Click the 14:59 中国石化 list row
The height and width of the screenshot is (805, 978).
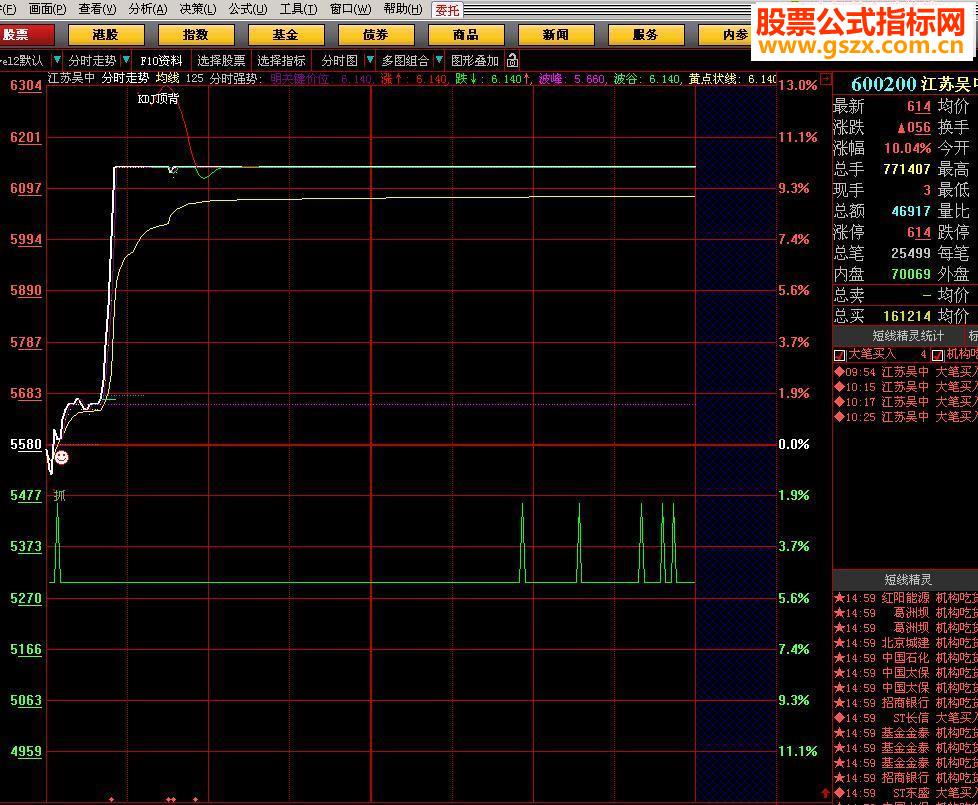(906, 658)
